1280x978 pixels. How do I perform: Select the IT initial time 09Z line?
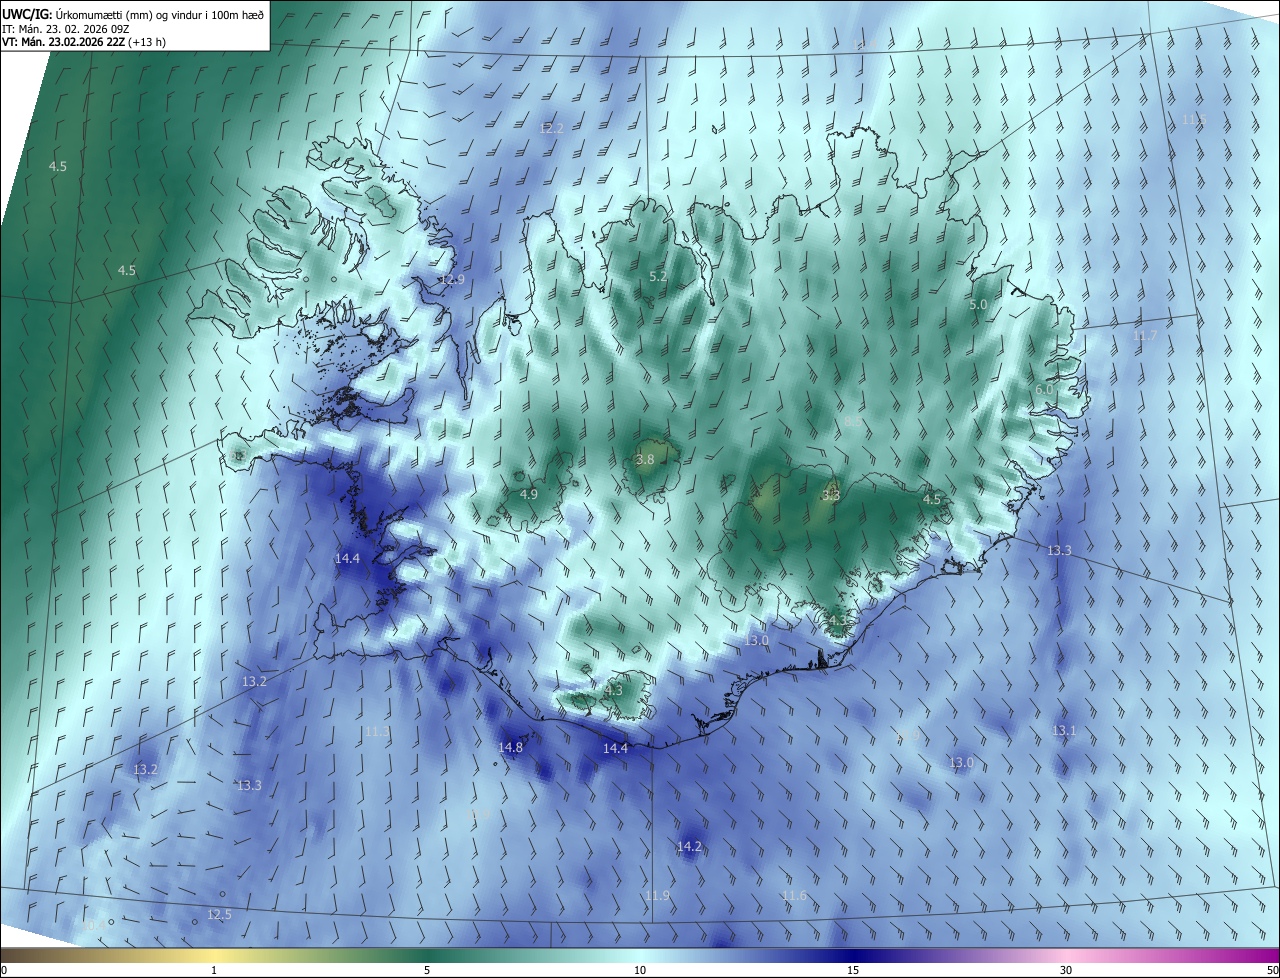point(67,29)
